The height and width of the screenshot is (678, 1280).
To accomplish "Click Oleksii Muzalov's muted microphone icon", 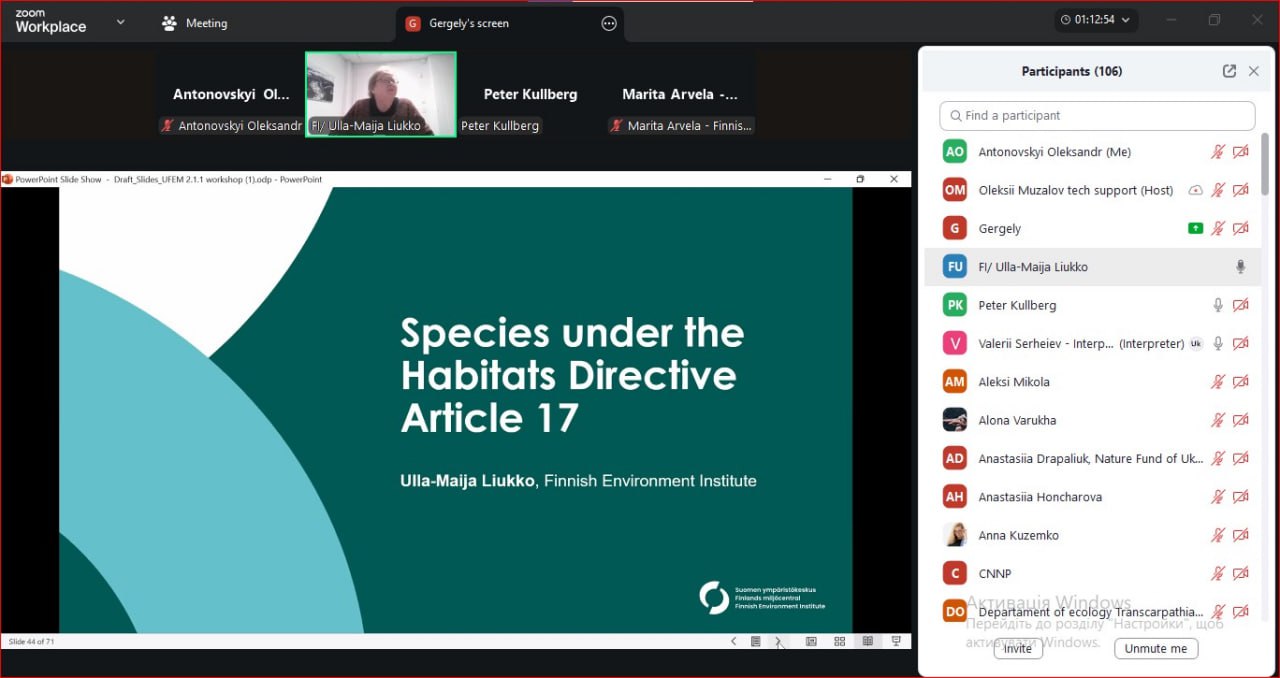I will [x=1217, y=190].
